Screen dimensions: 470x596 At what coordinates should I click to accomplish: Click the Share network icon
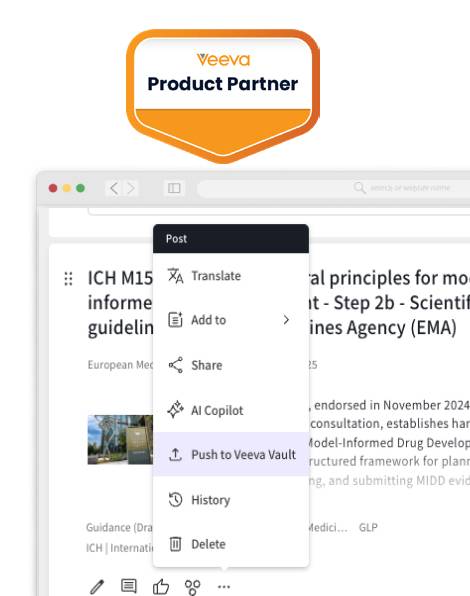[x=176, y=365]
